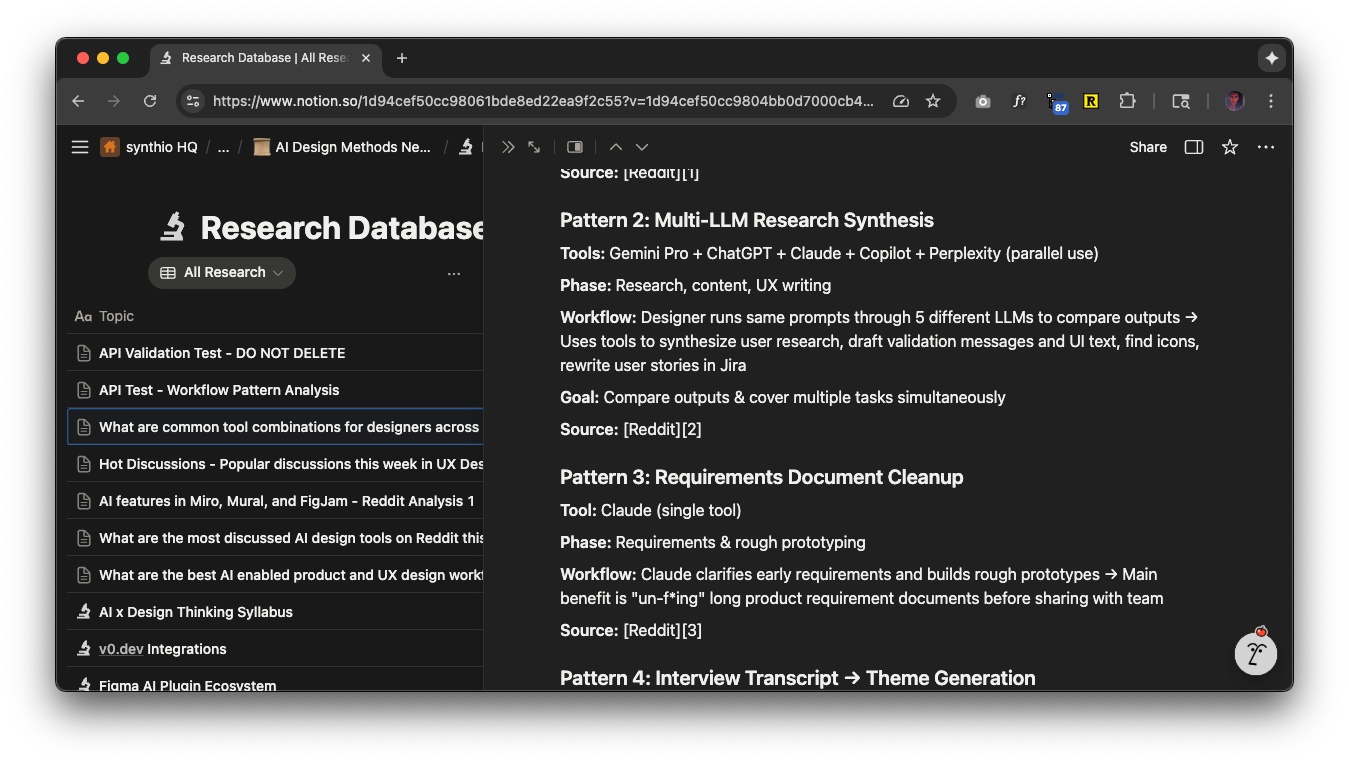This screenshot has height=765, width=1349.
Task: Open AI features in Miro, Mural, FigJam row
Action: [275, 501]
